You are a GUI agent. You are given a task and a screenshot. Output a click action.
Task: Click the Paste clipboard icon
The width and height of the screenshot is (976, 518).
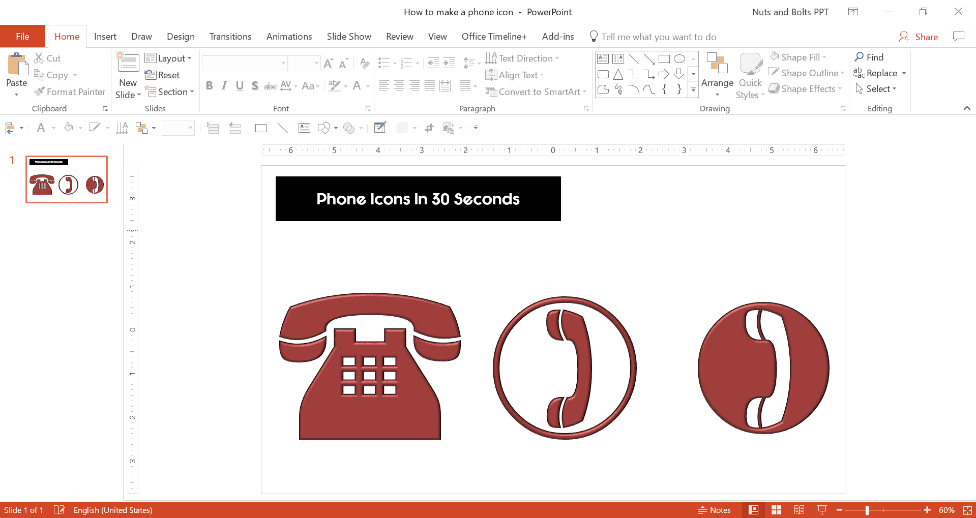(17, 65)
